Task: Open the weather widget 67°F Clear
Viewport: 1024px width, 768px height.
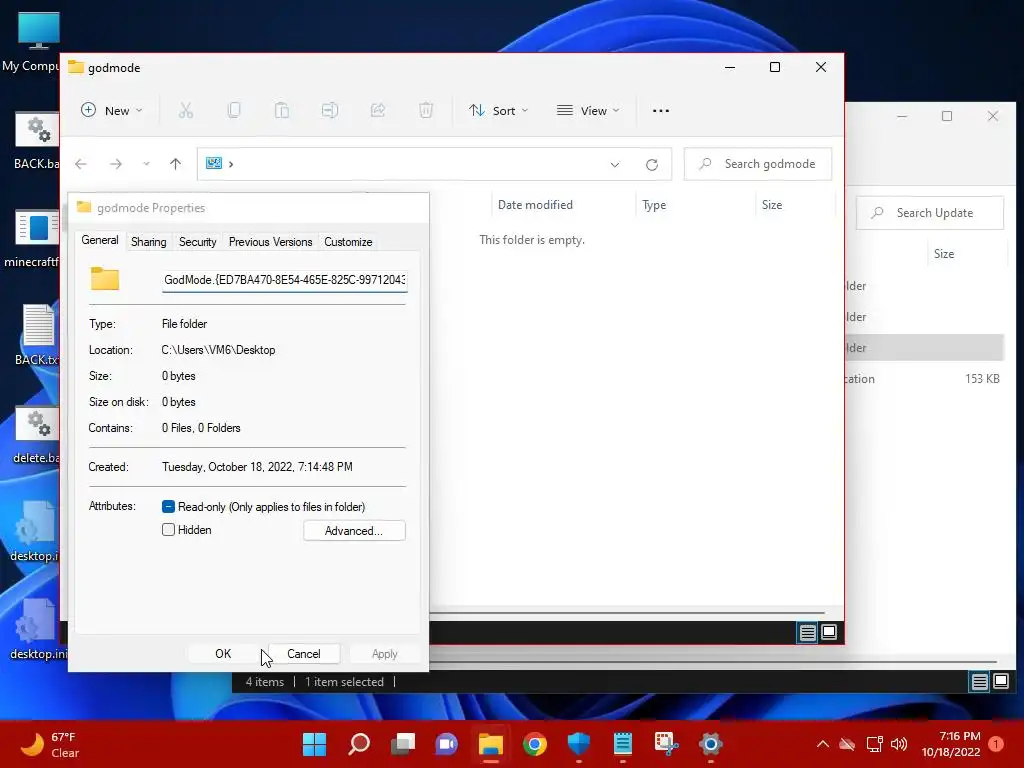Action: click(x=49, y=744)
